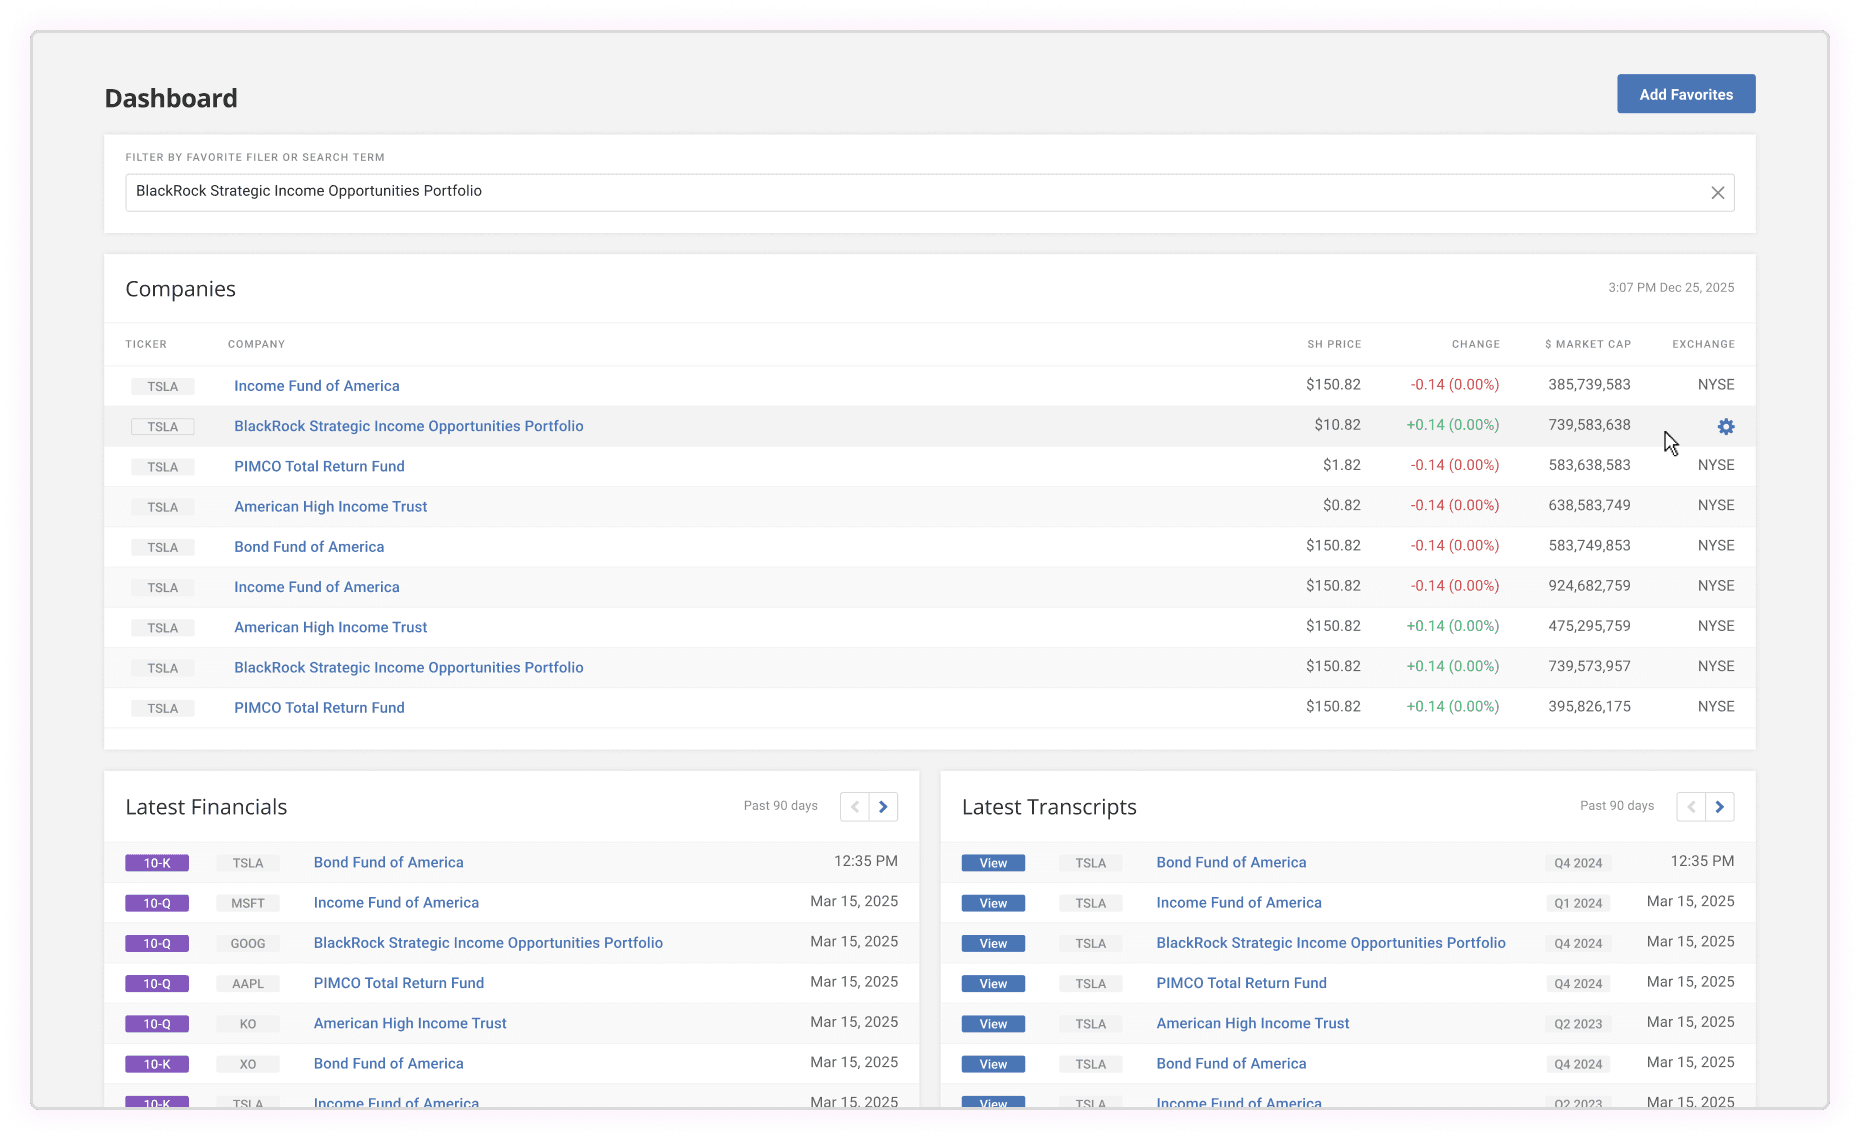This screenshot has width=1860, height=1140.
Task: Click the XO ticker tag in Latest Financials
Action: (248, 1064)
